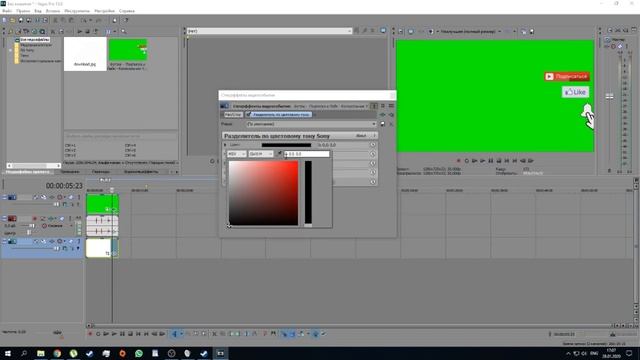640x360 pixels.
Task: Click Record button under video preview
Action: (458, 161)
